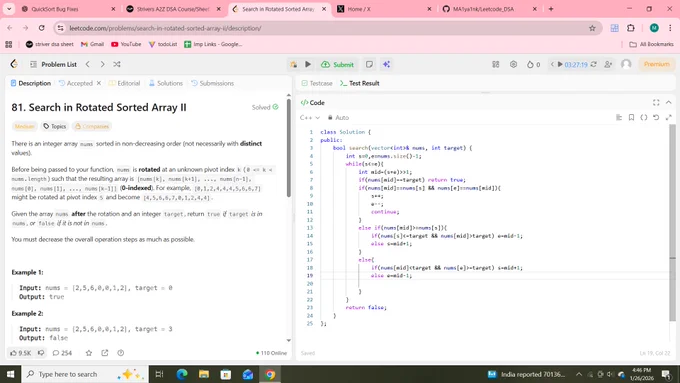
Task: Invite collaborator person-plus icon
Action: tap(608, 64)
